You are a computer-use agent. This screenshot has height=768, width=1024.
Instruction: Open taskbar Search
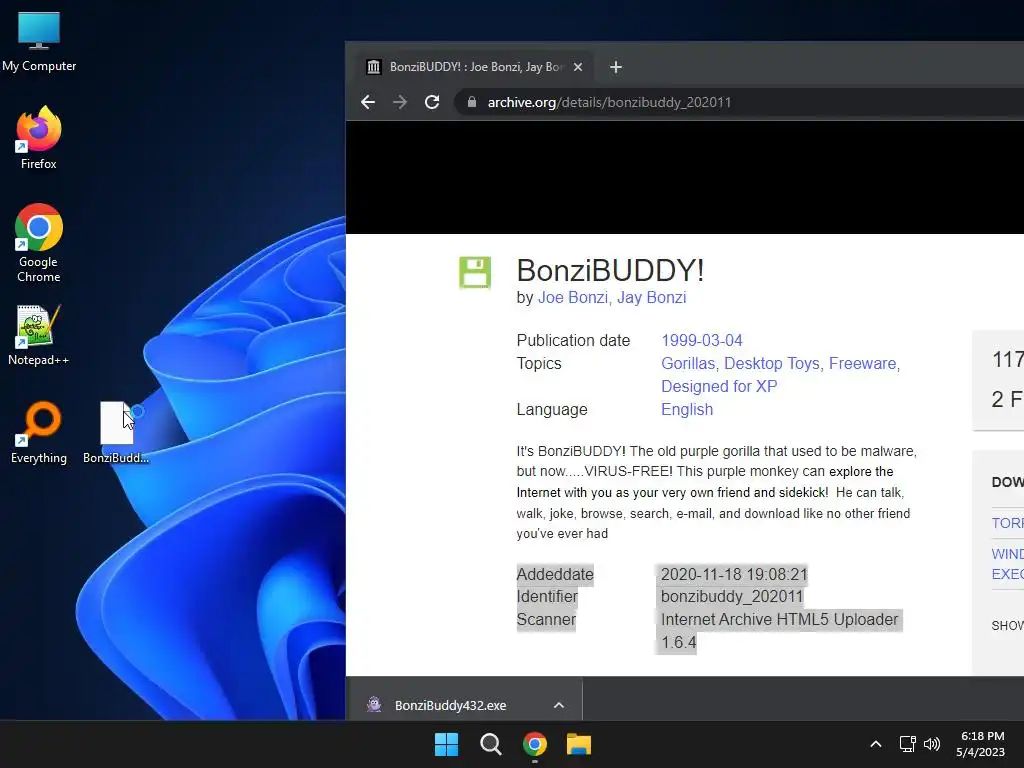pyautogui.click(x=490, y=744)
